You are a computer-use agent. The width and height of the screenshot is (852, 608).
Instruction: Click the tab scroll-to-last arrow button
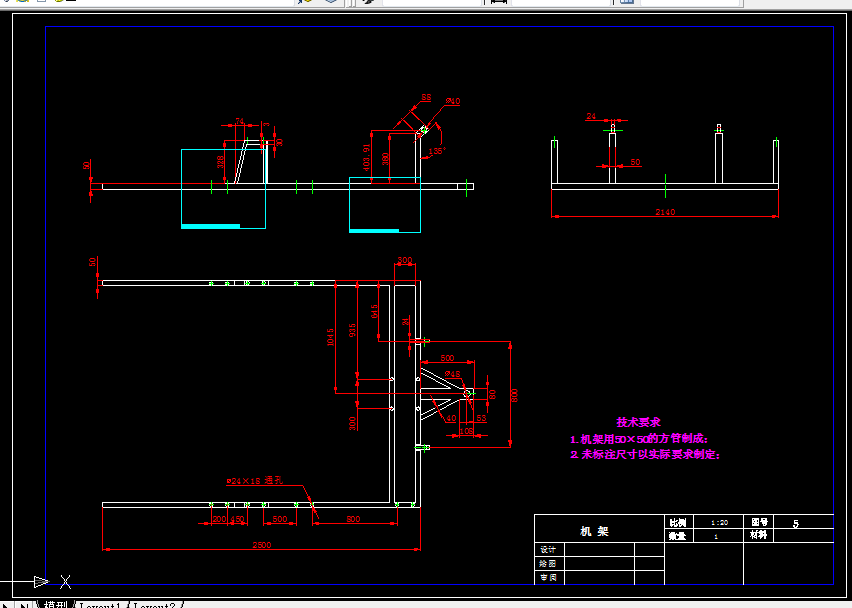[x=24, y=605]
